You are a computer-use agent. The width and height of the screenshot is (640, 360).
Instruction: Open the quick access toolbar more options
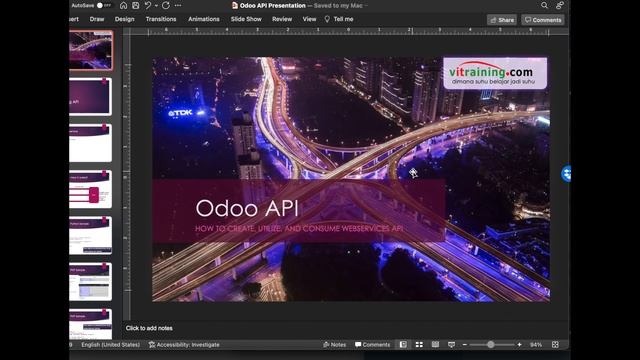click(178, 6)
